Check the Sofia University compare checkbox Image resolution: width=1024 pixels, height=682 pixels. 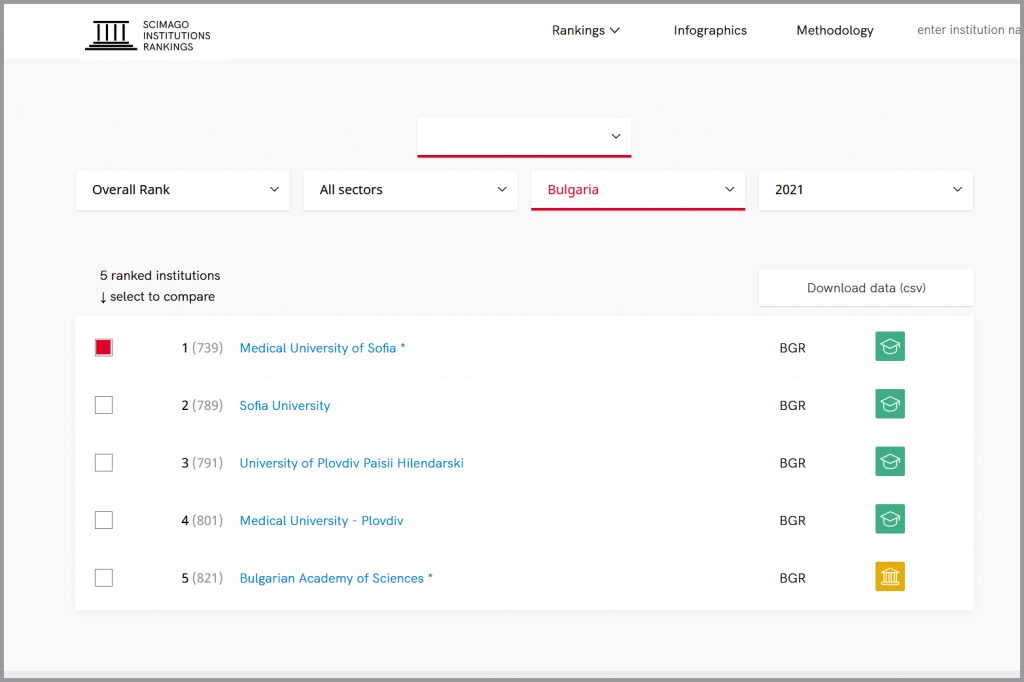point(104,405)
